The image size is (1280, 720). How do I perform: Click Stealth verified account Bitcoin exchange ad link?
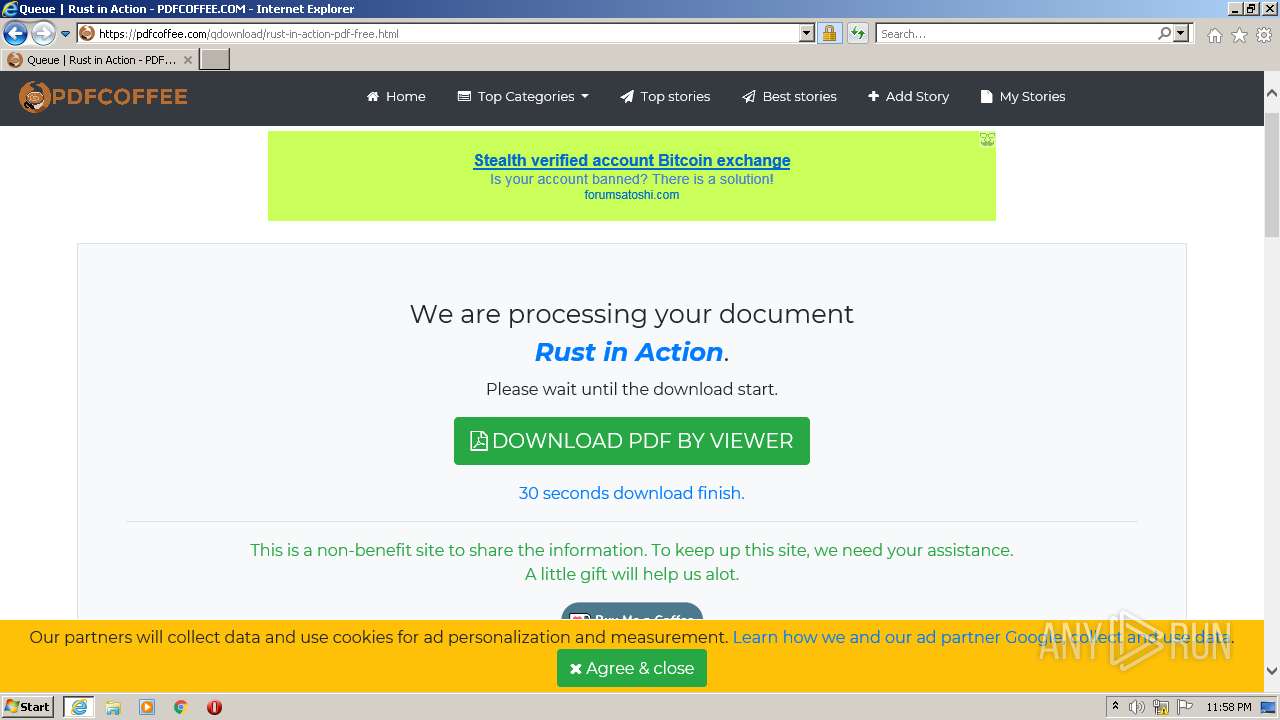coord(632,160)
